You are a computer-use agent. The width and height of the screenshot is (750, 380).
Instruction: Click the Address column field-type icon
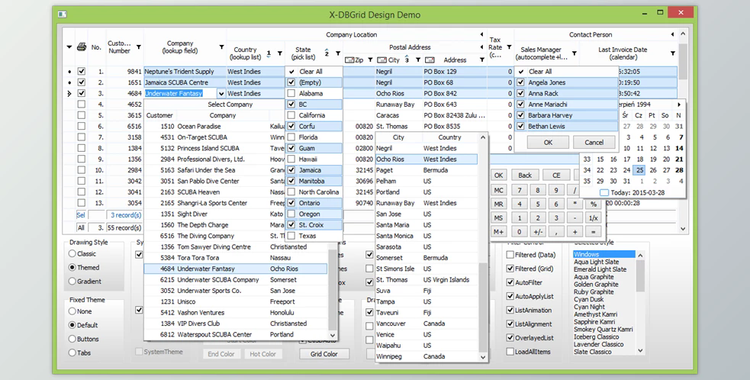point(430,60)
